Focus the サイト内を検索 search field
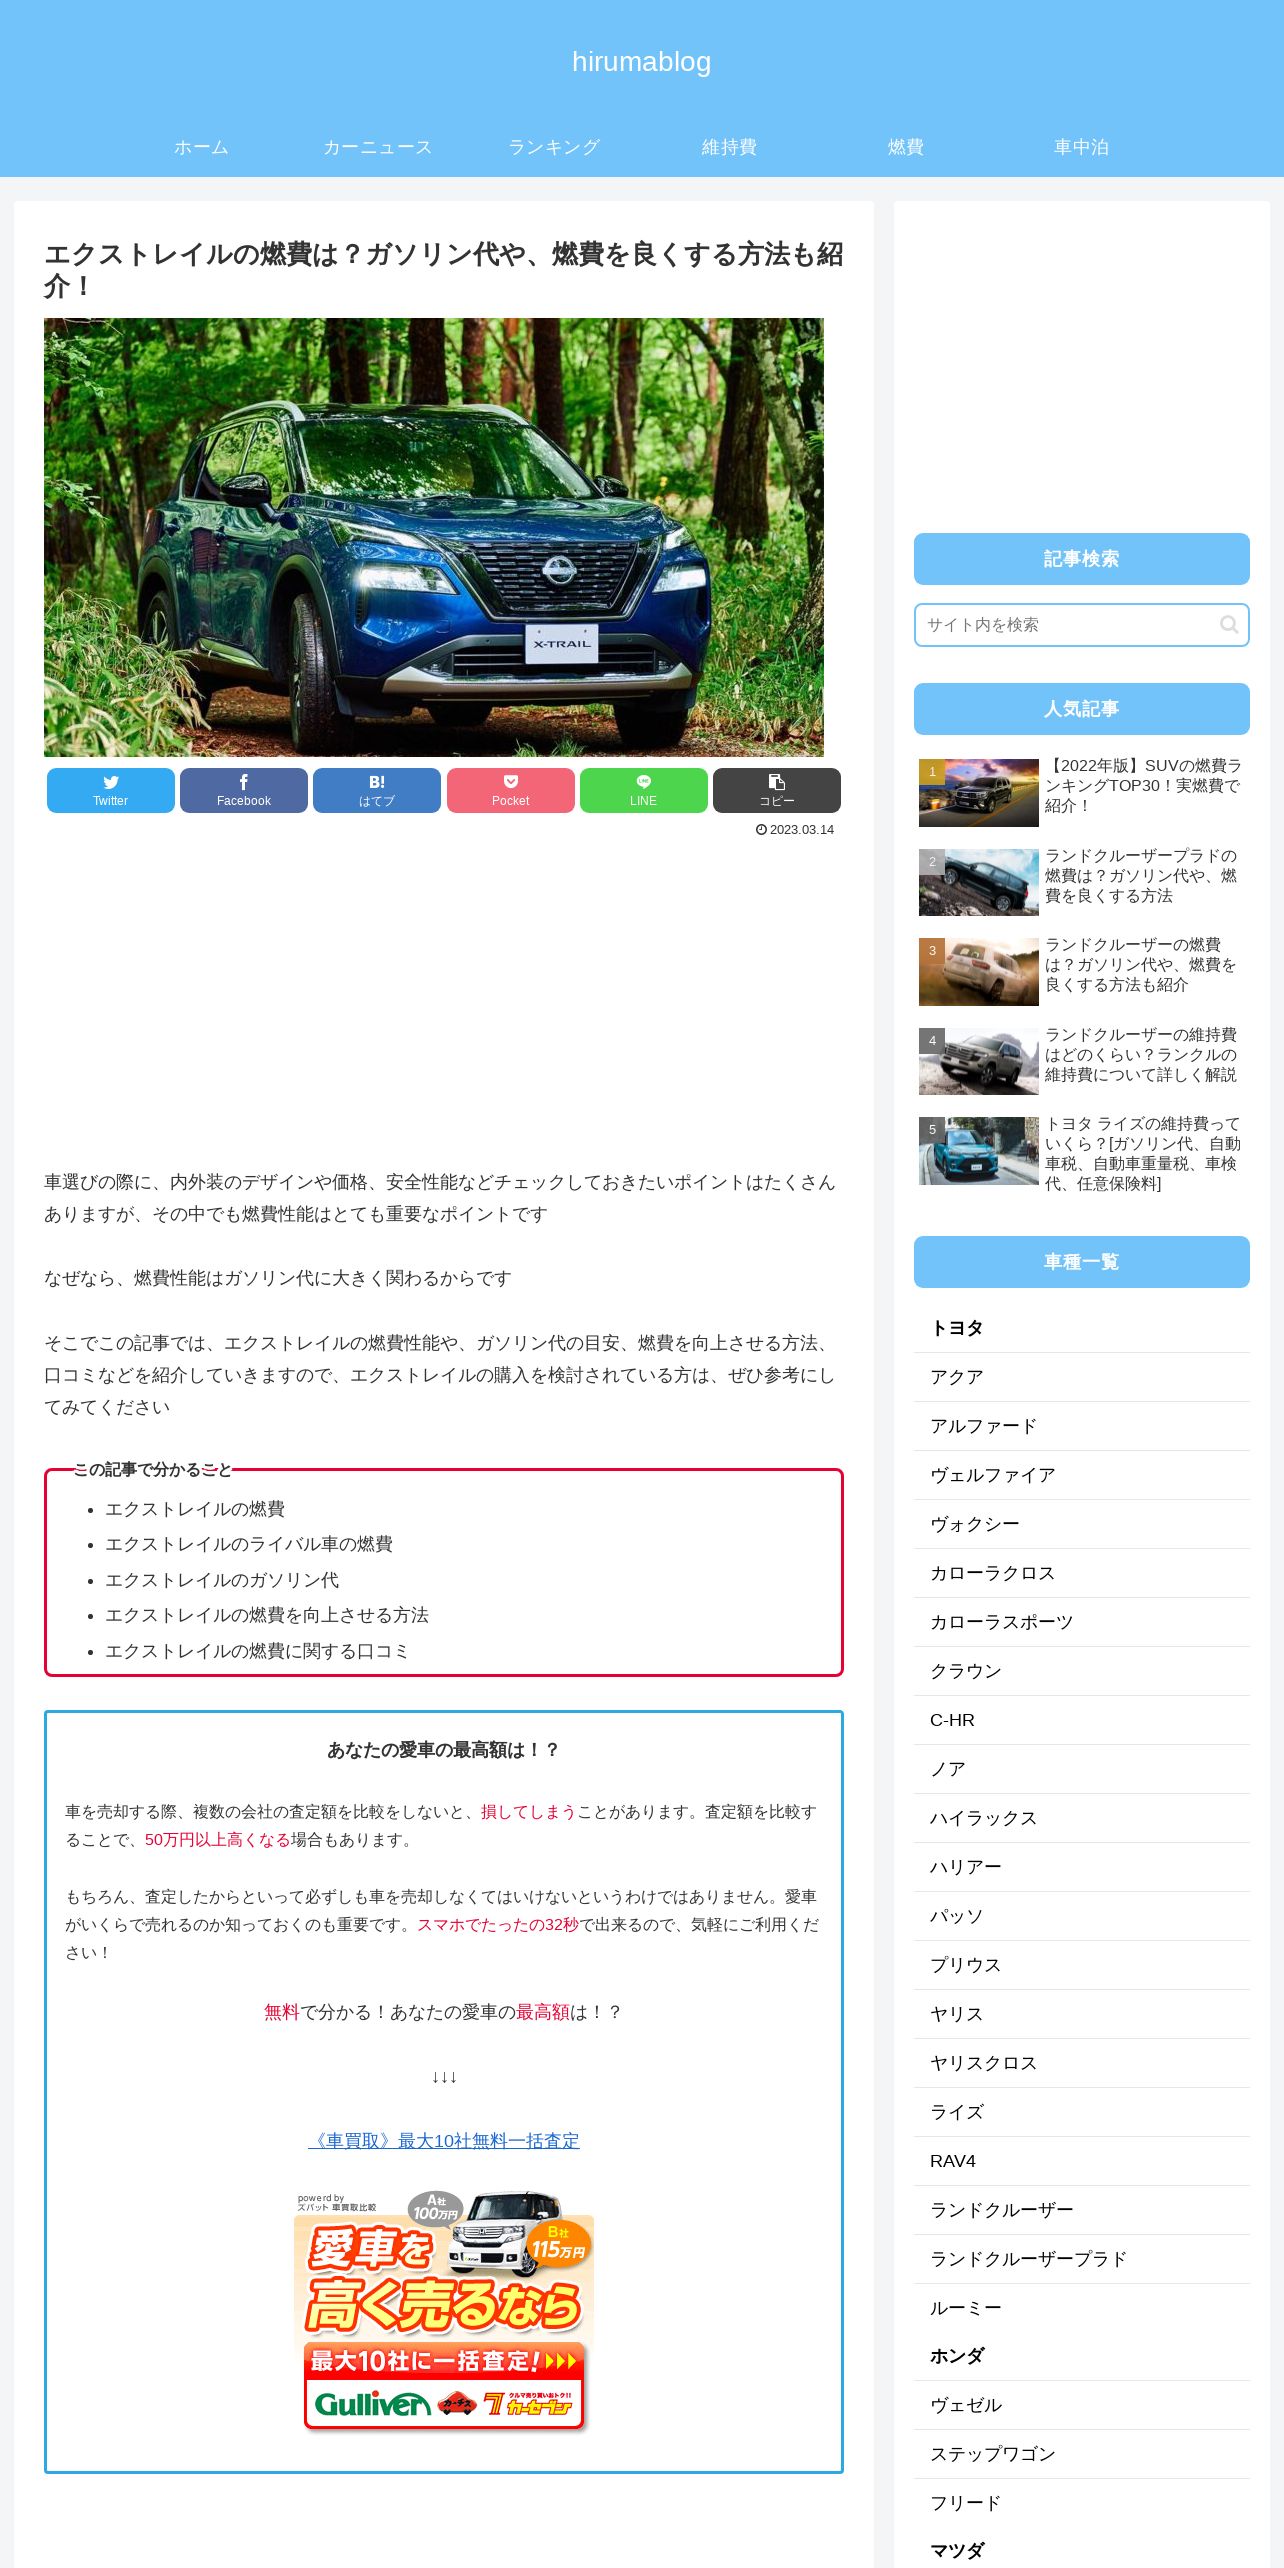 (x=1081, y=625)
